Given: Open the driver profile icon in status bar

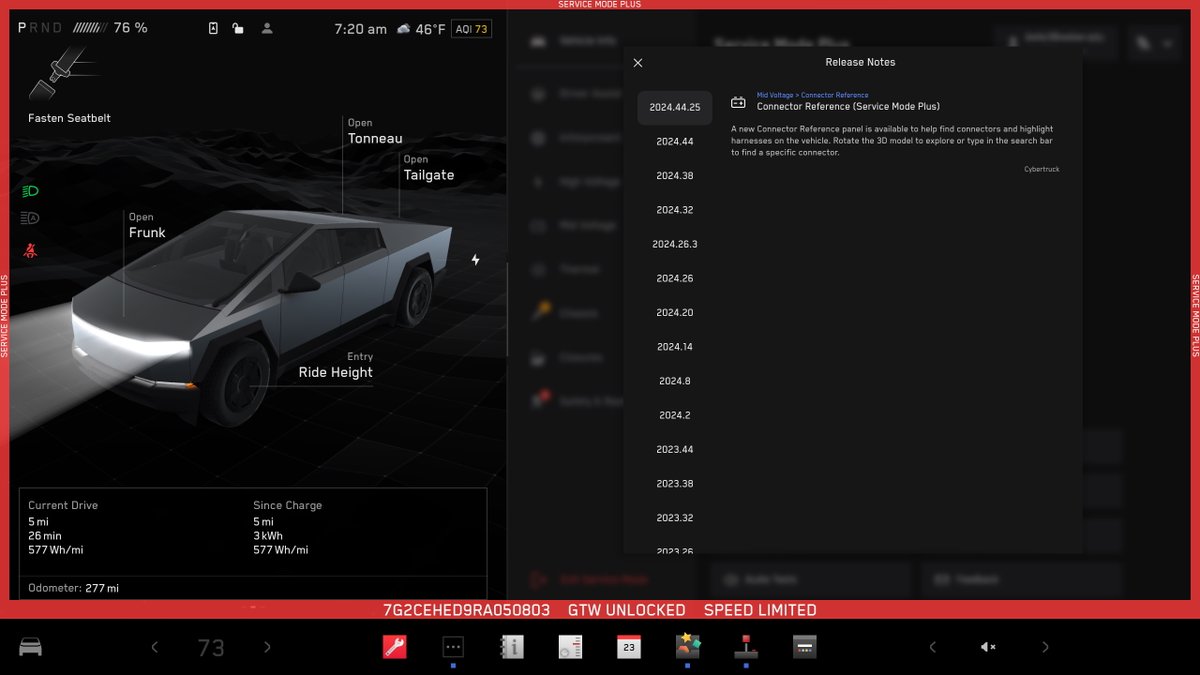Looking at the screenshot, I should point(267,29).
